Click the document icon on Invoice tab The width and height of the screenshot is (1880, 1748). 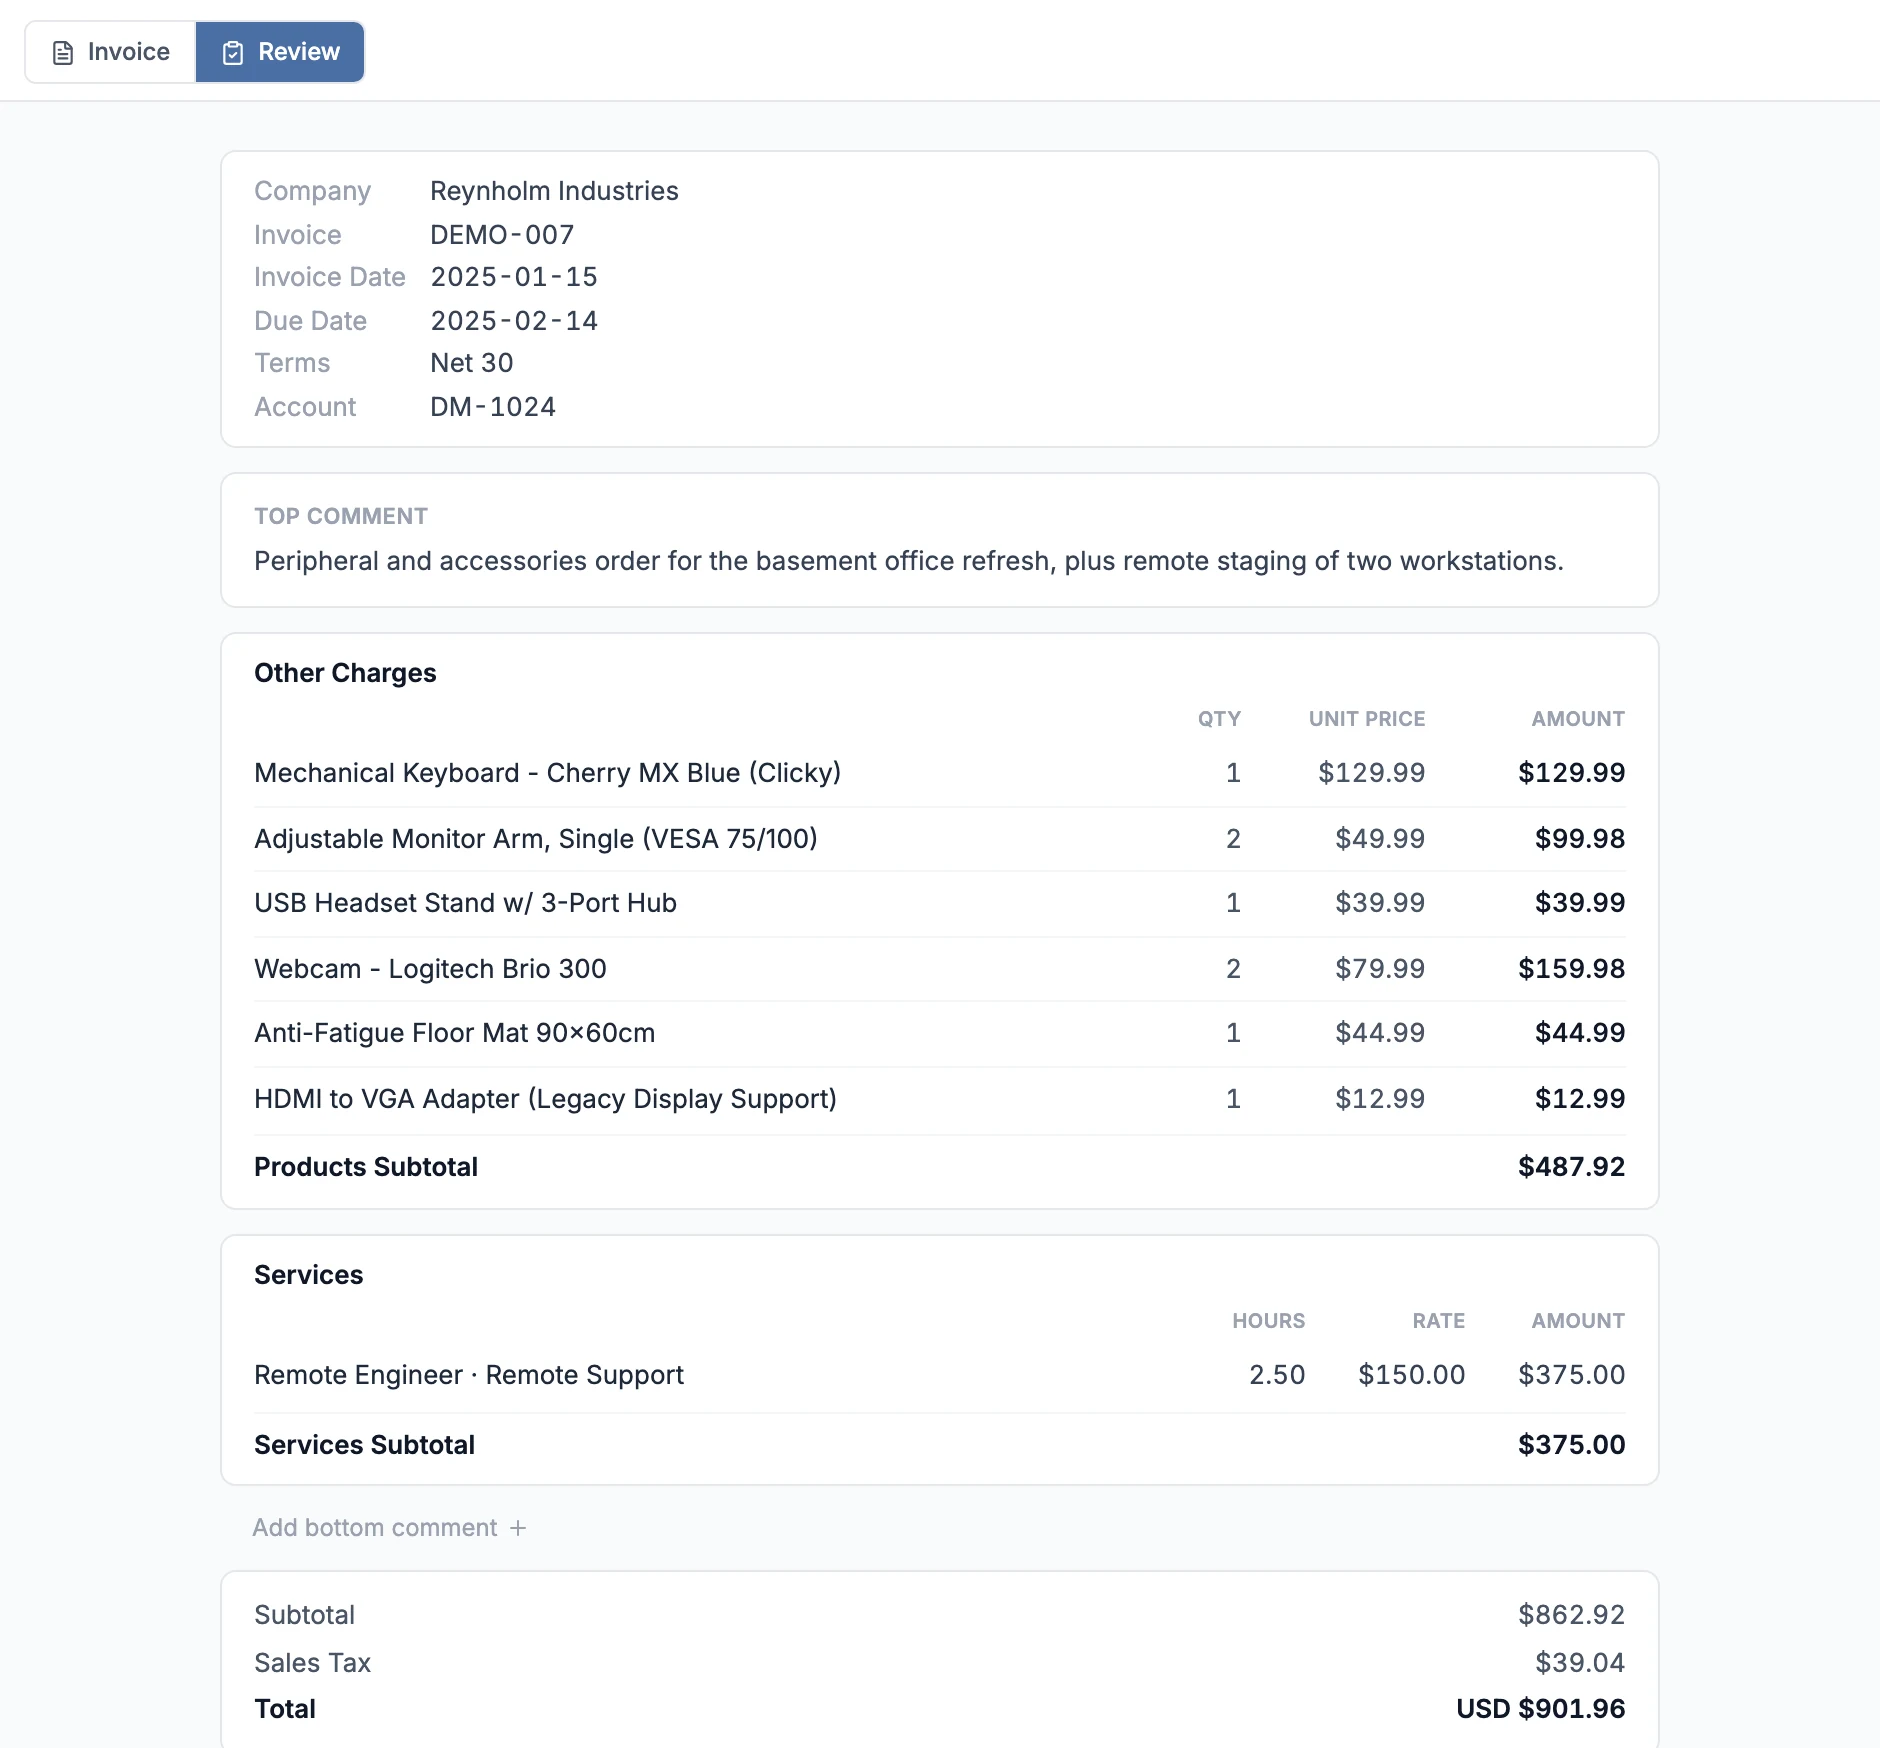tap(63, 53)
